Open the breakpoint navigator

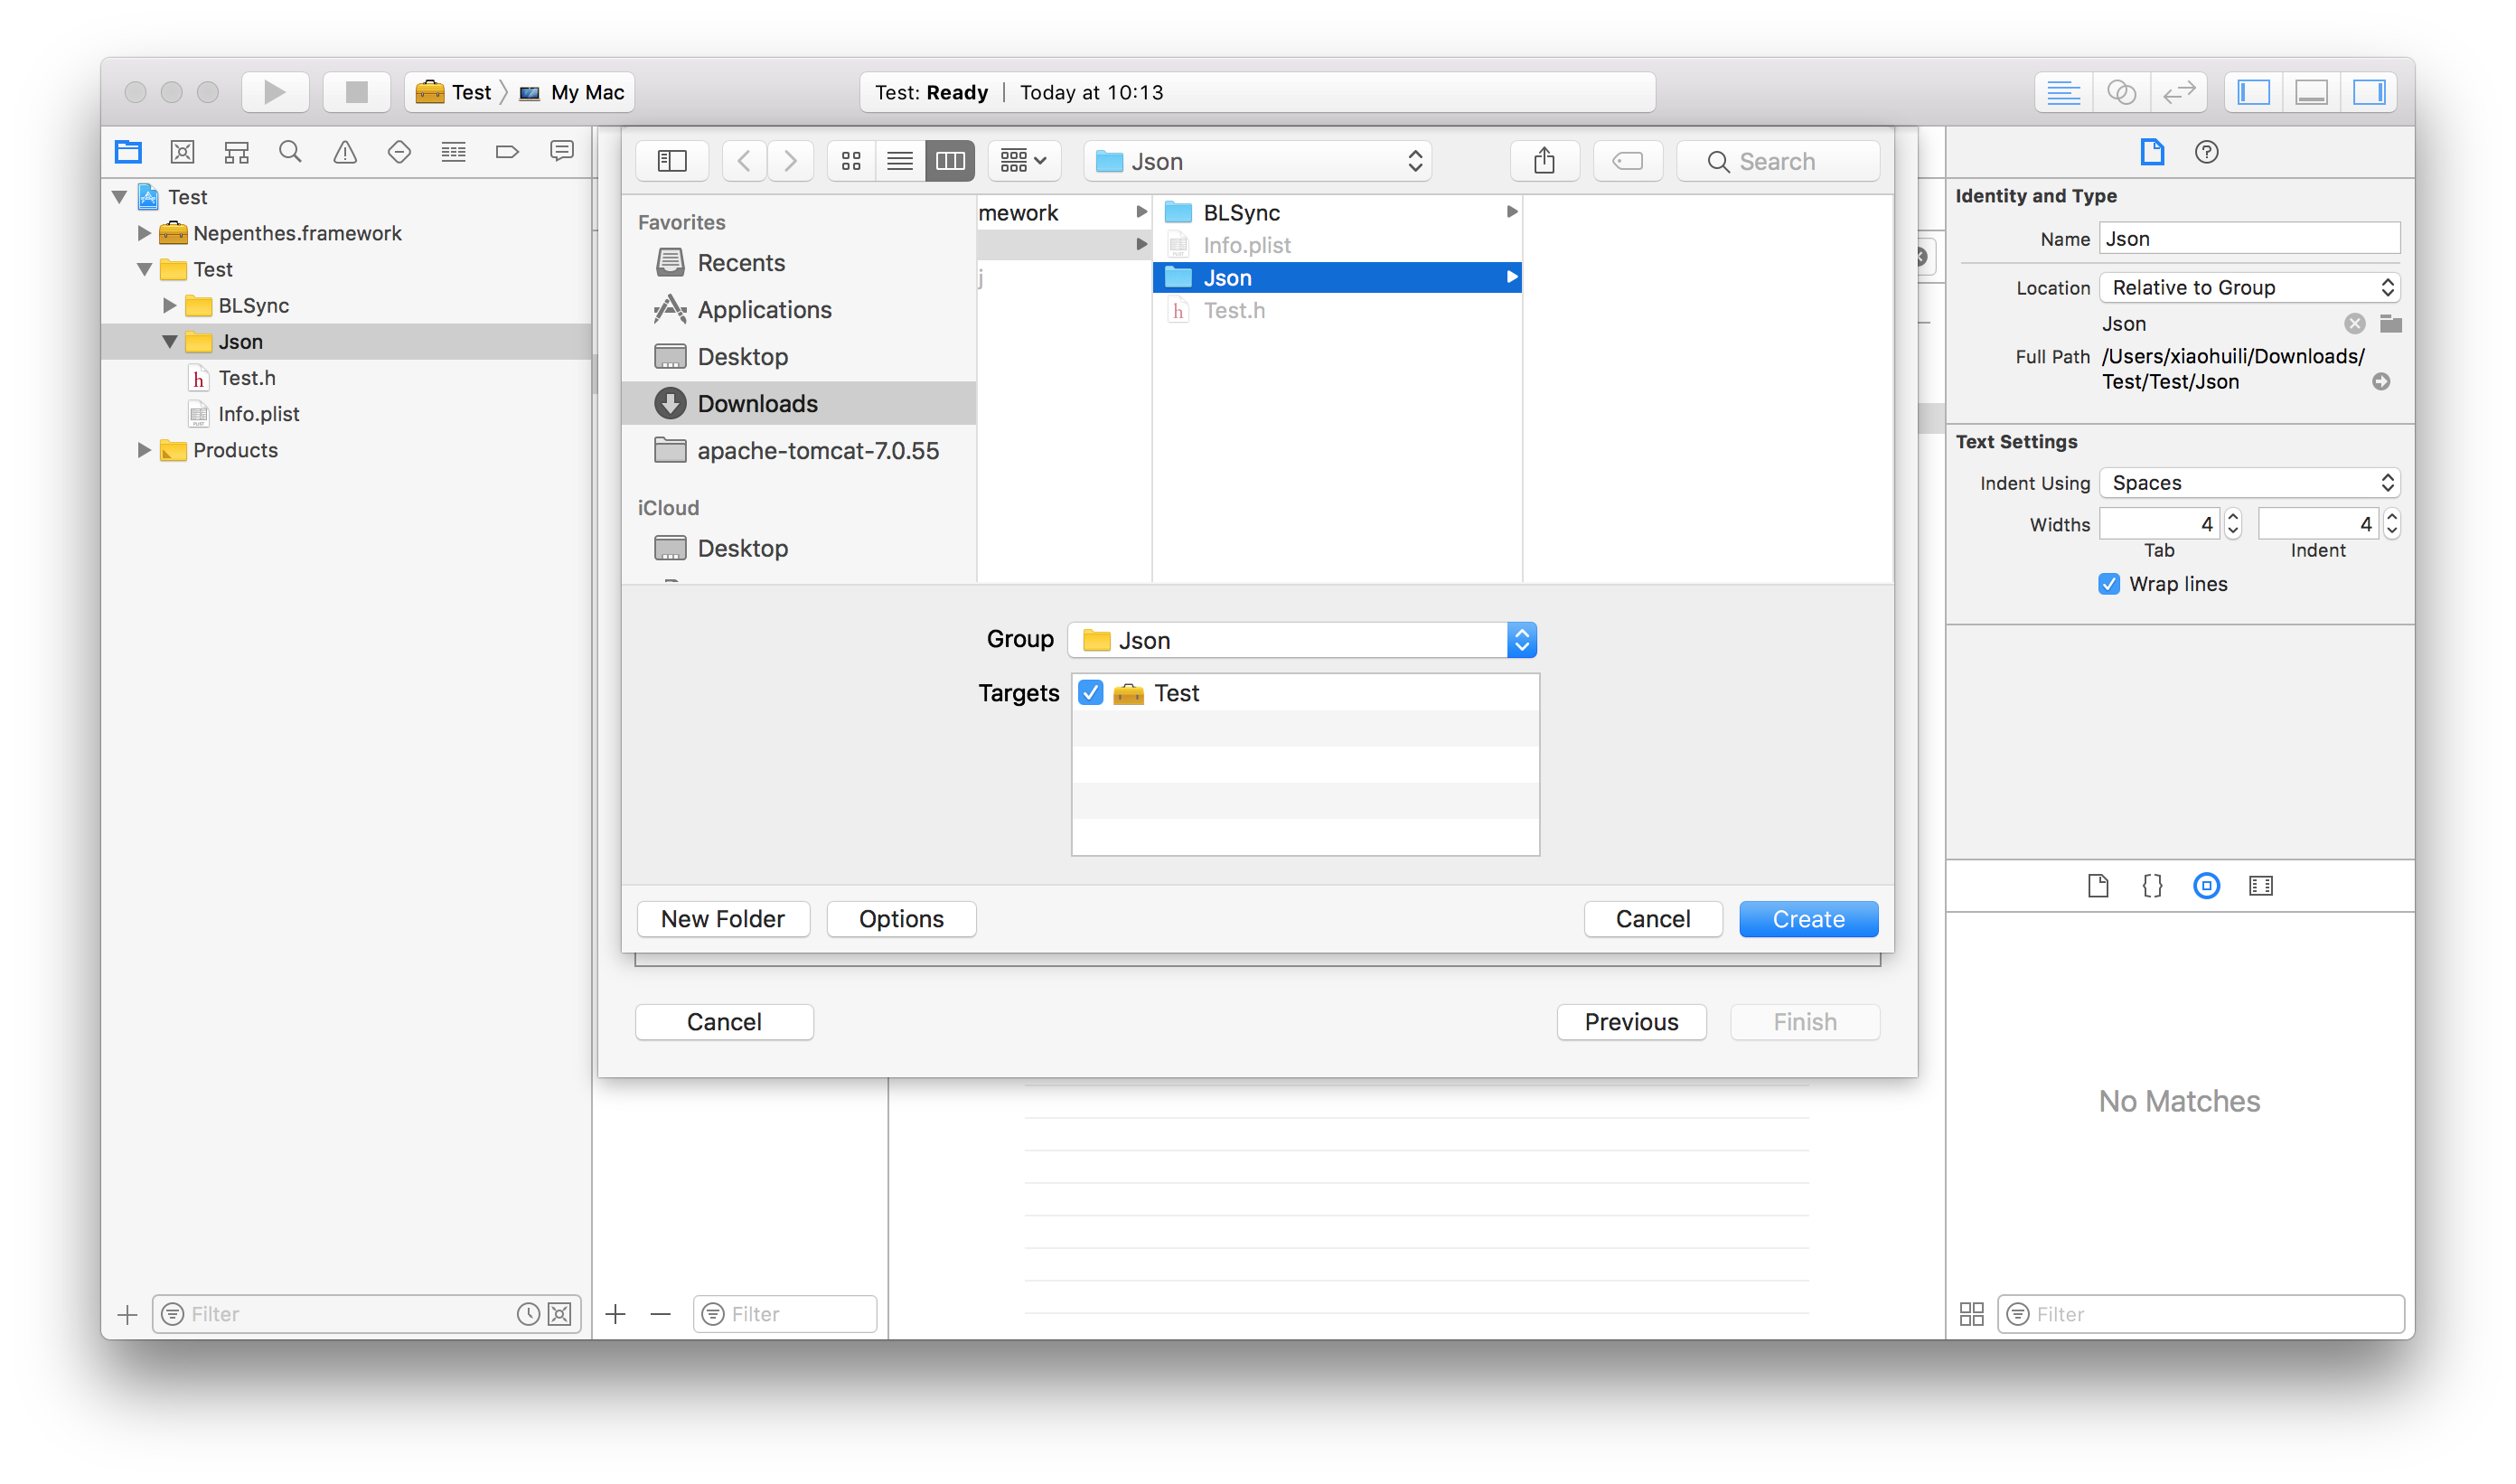tap(507, 152)
